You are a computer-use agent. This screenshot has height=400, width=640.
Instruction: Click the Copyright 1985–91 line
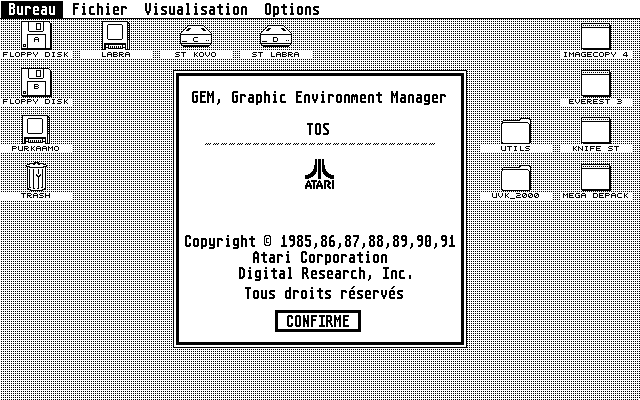click(x=320, y=242)
